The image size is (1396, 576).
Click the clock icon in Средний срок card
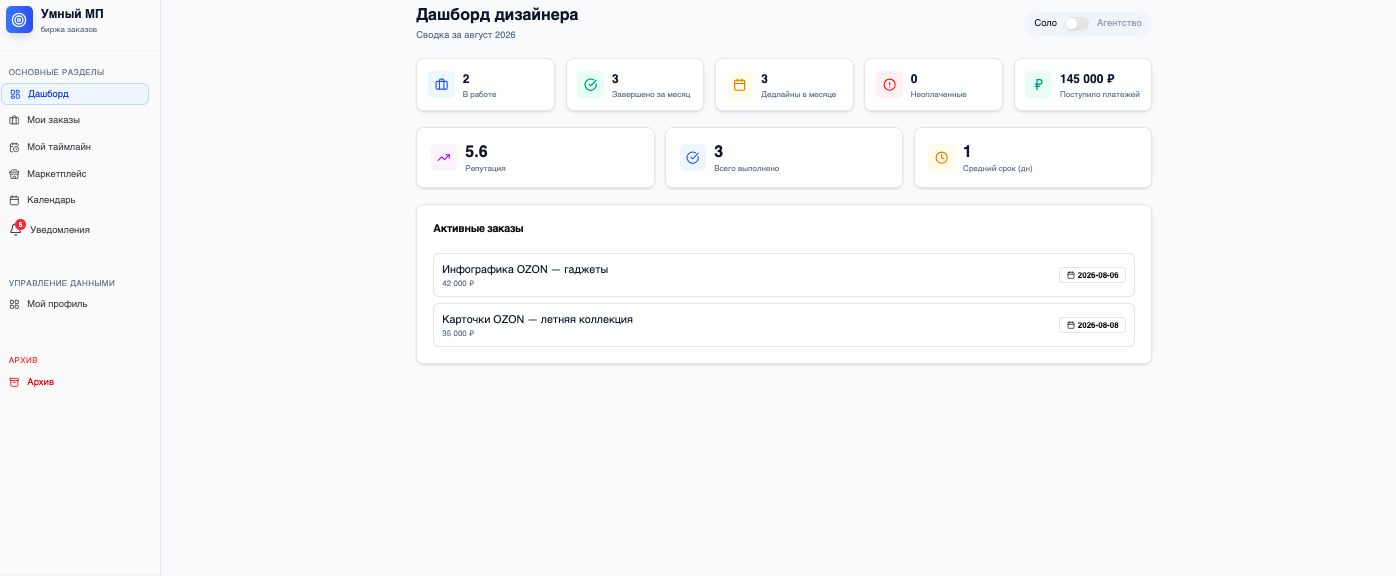coord(941,158)
